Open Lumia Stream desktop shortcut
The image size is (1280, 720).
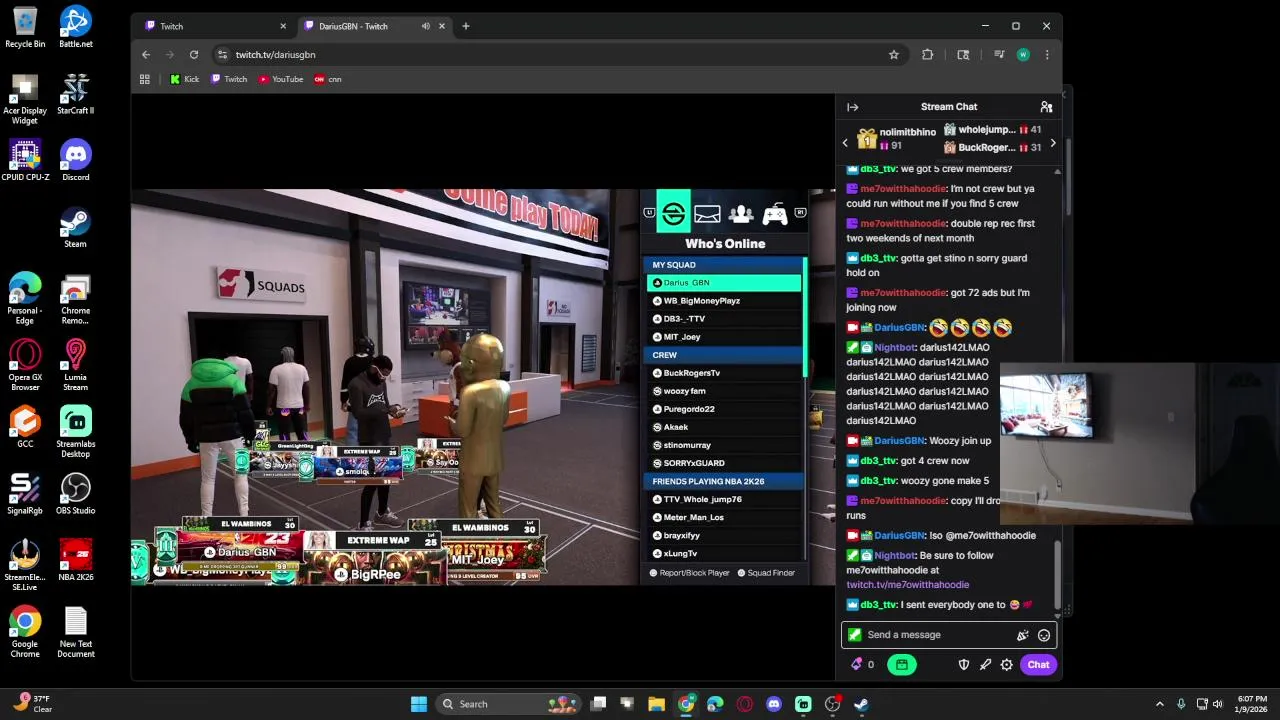coord(76,365)
